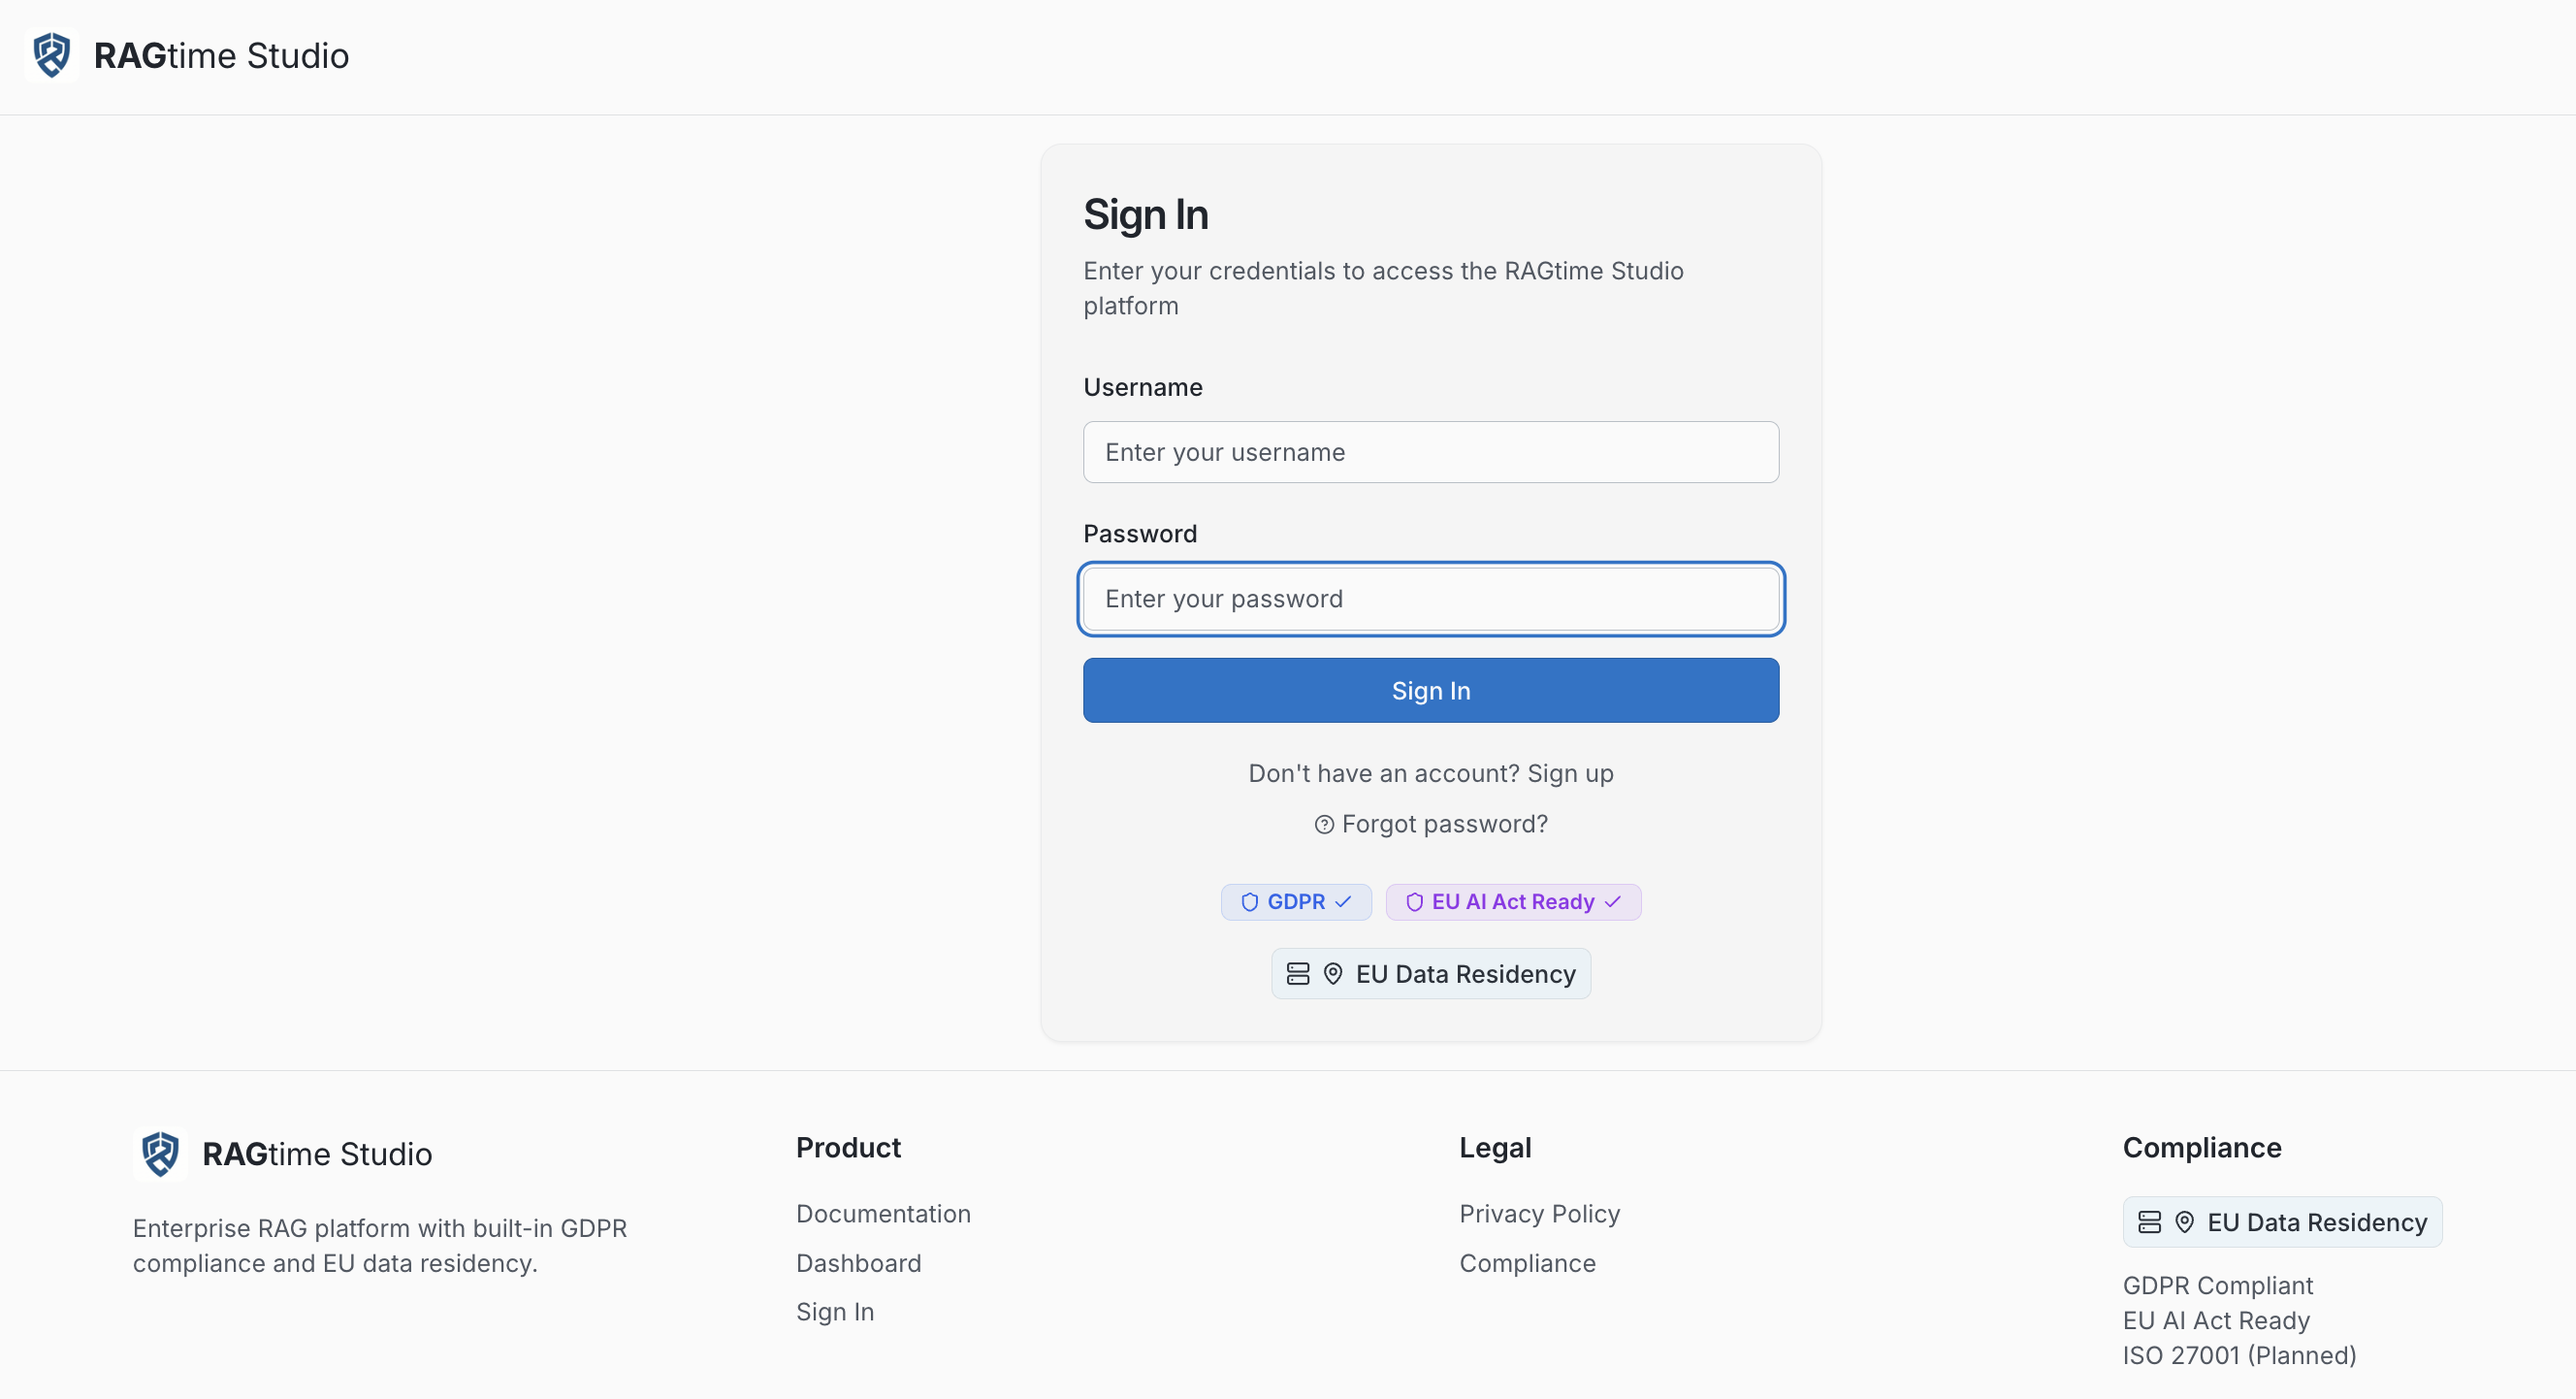Open Documentation in the footer Product list
The image size is (2576, 1399).
[883, 1213]
